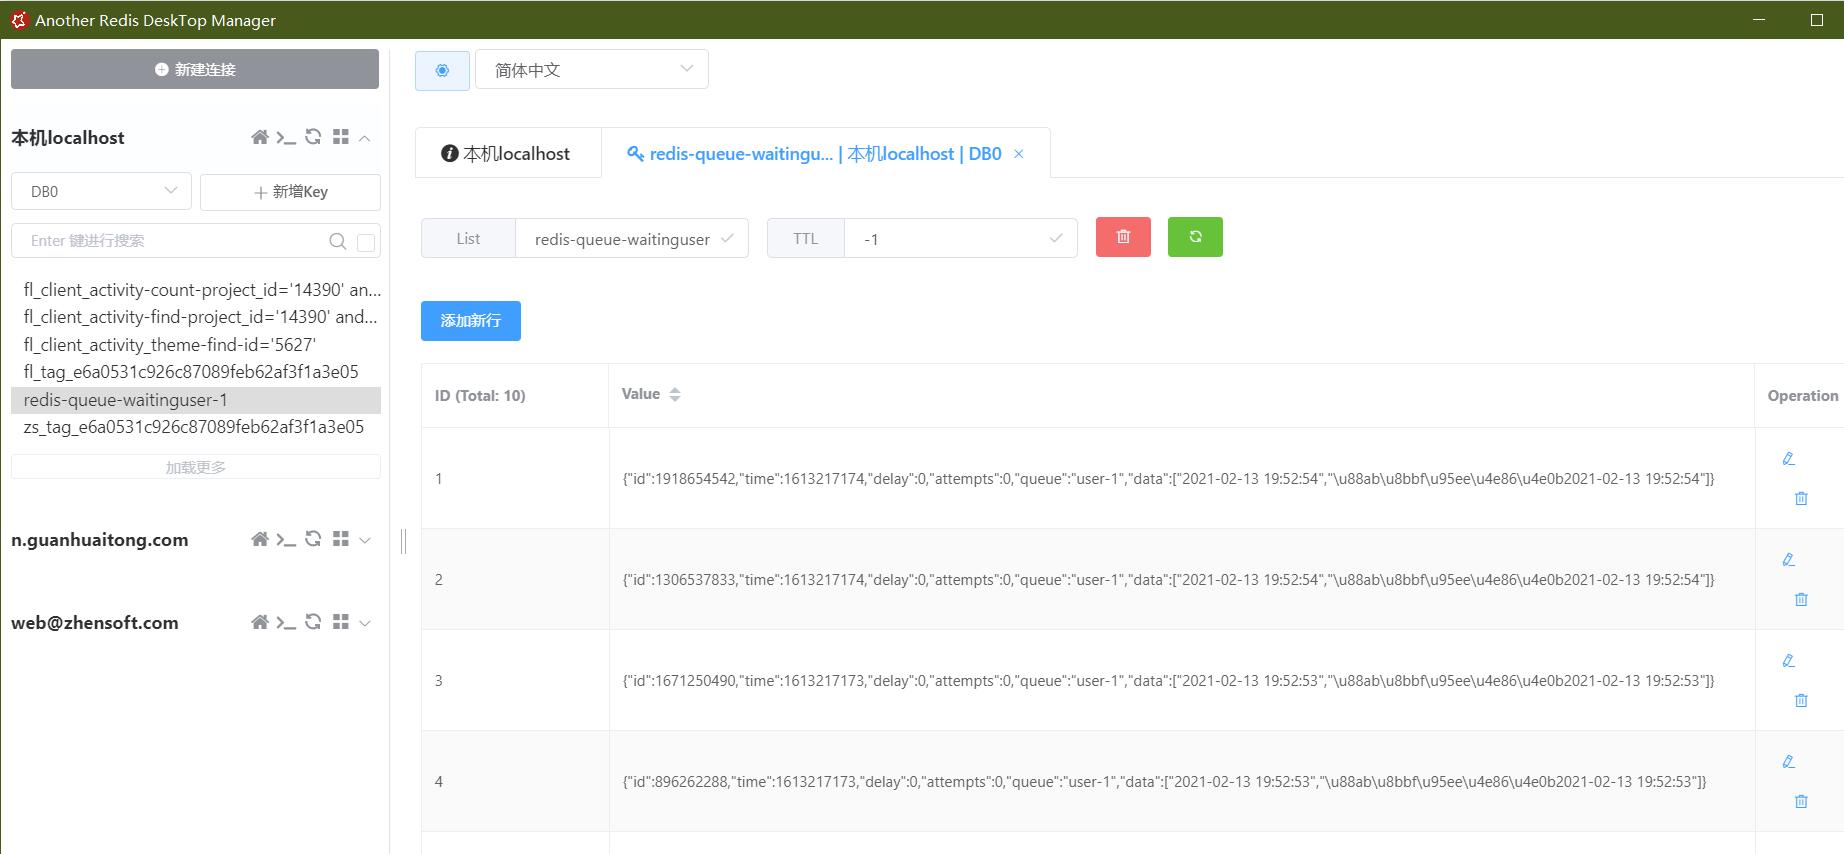The width and height of the screenshot is (1844, 854).
Task: Refresh the key with green button
Action: point(1195,237)
